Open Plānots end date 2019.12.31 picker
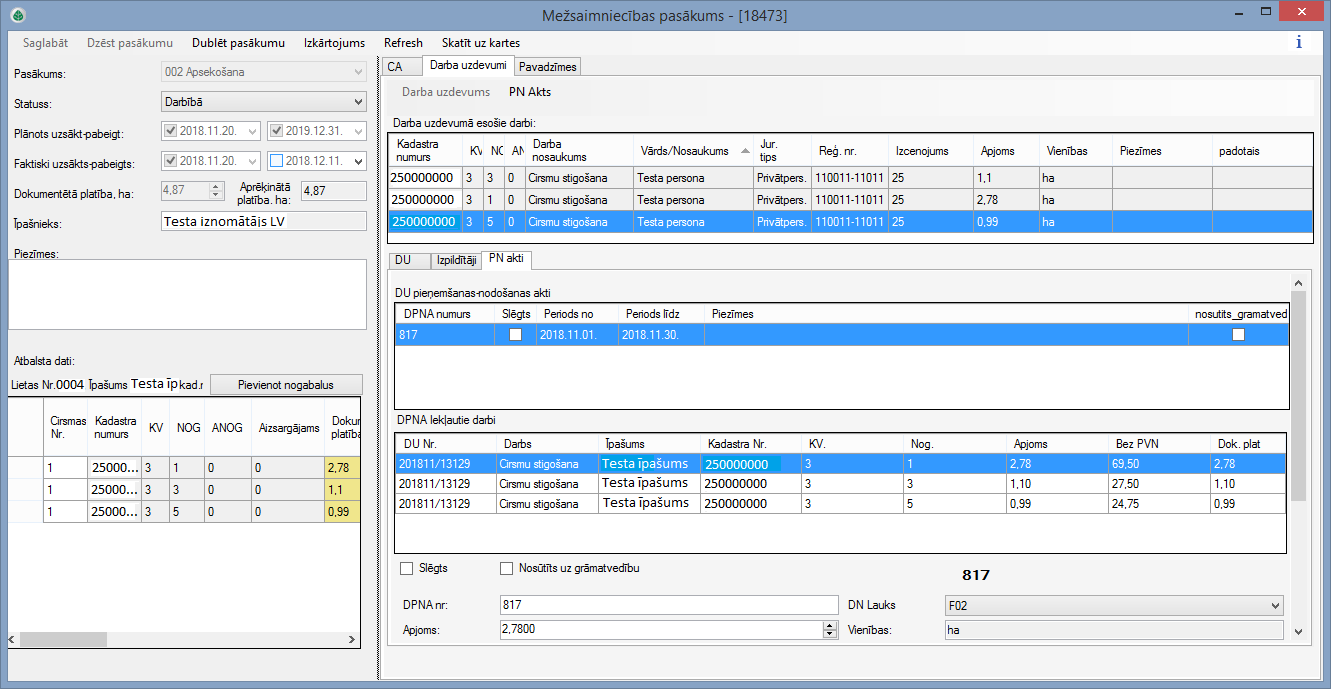 358,131
